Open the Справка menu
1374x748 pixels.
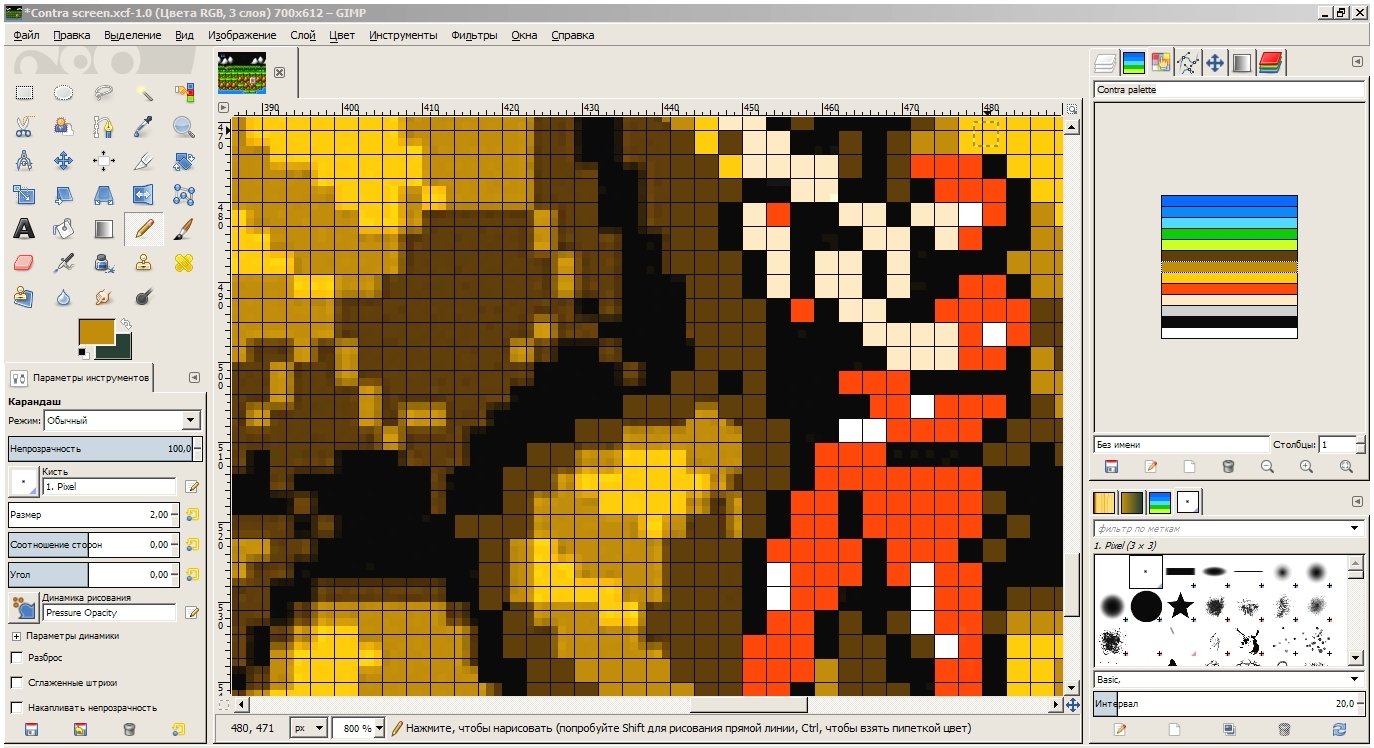(x=572, y=35)
